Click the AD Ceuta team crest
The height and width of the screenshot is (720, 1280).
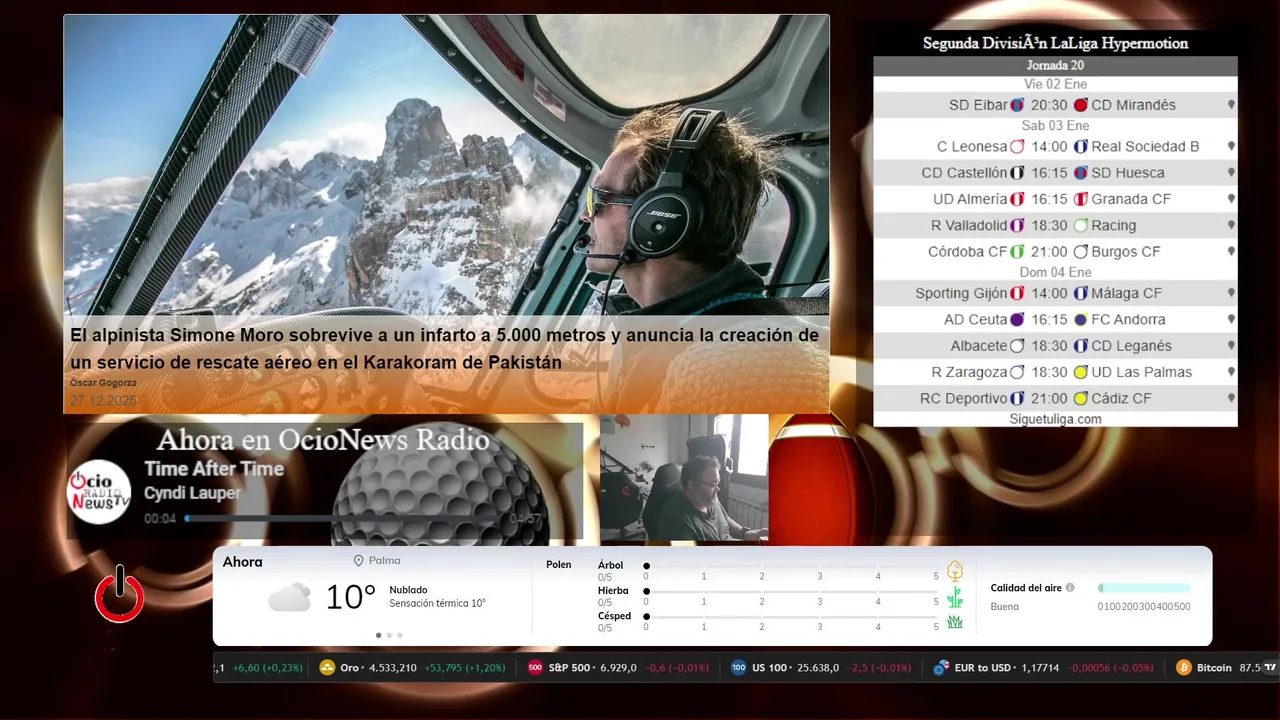[x=1017, y=320]
